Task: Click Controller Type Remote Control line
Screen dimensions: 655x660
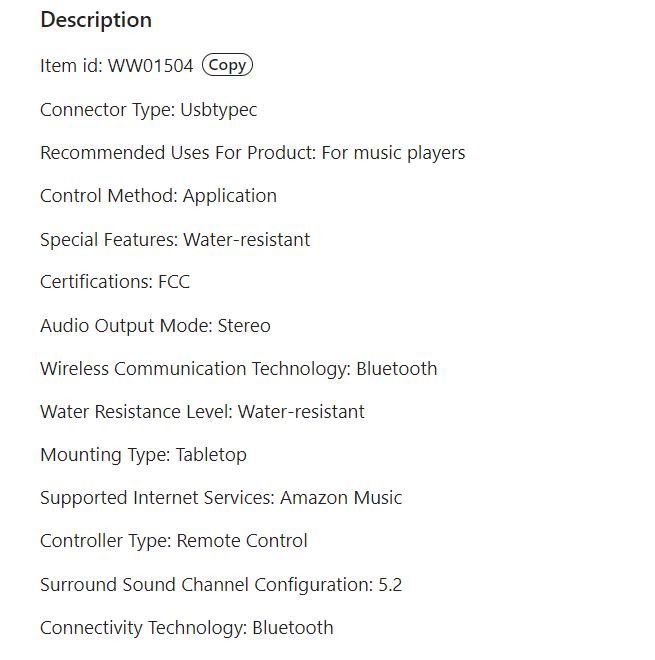Action: point(174,541)
